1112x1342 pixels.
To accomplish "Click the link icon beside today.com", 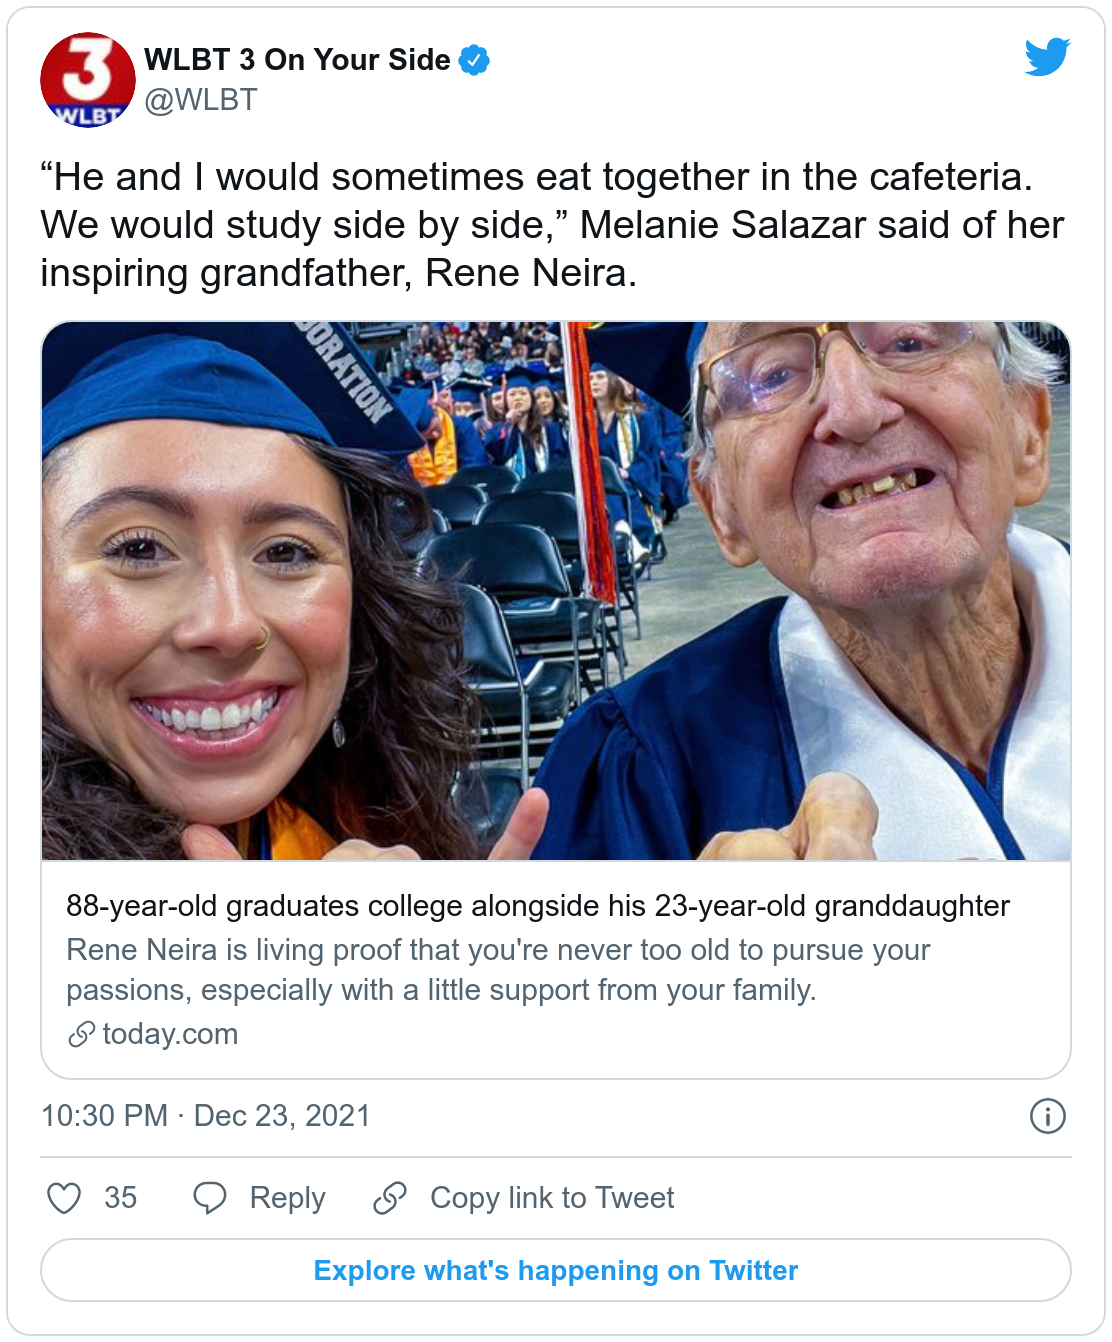I will 81,1034.
